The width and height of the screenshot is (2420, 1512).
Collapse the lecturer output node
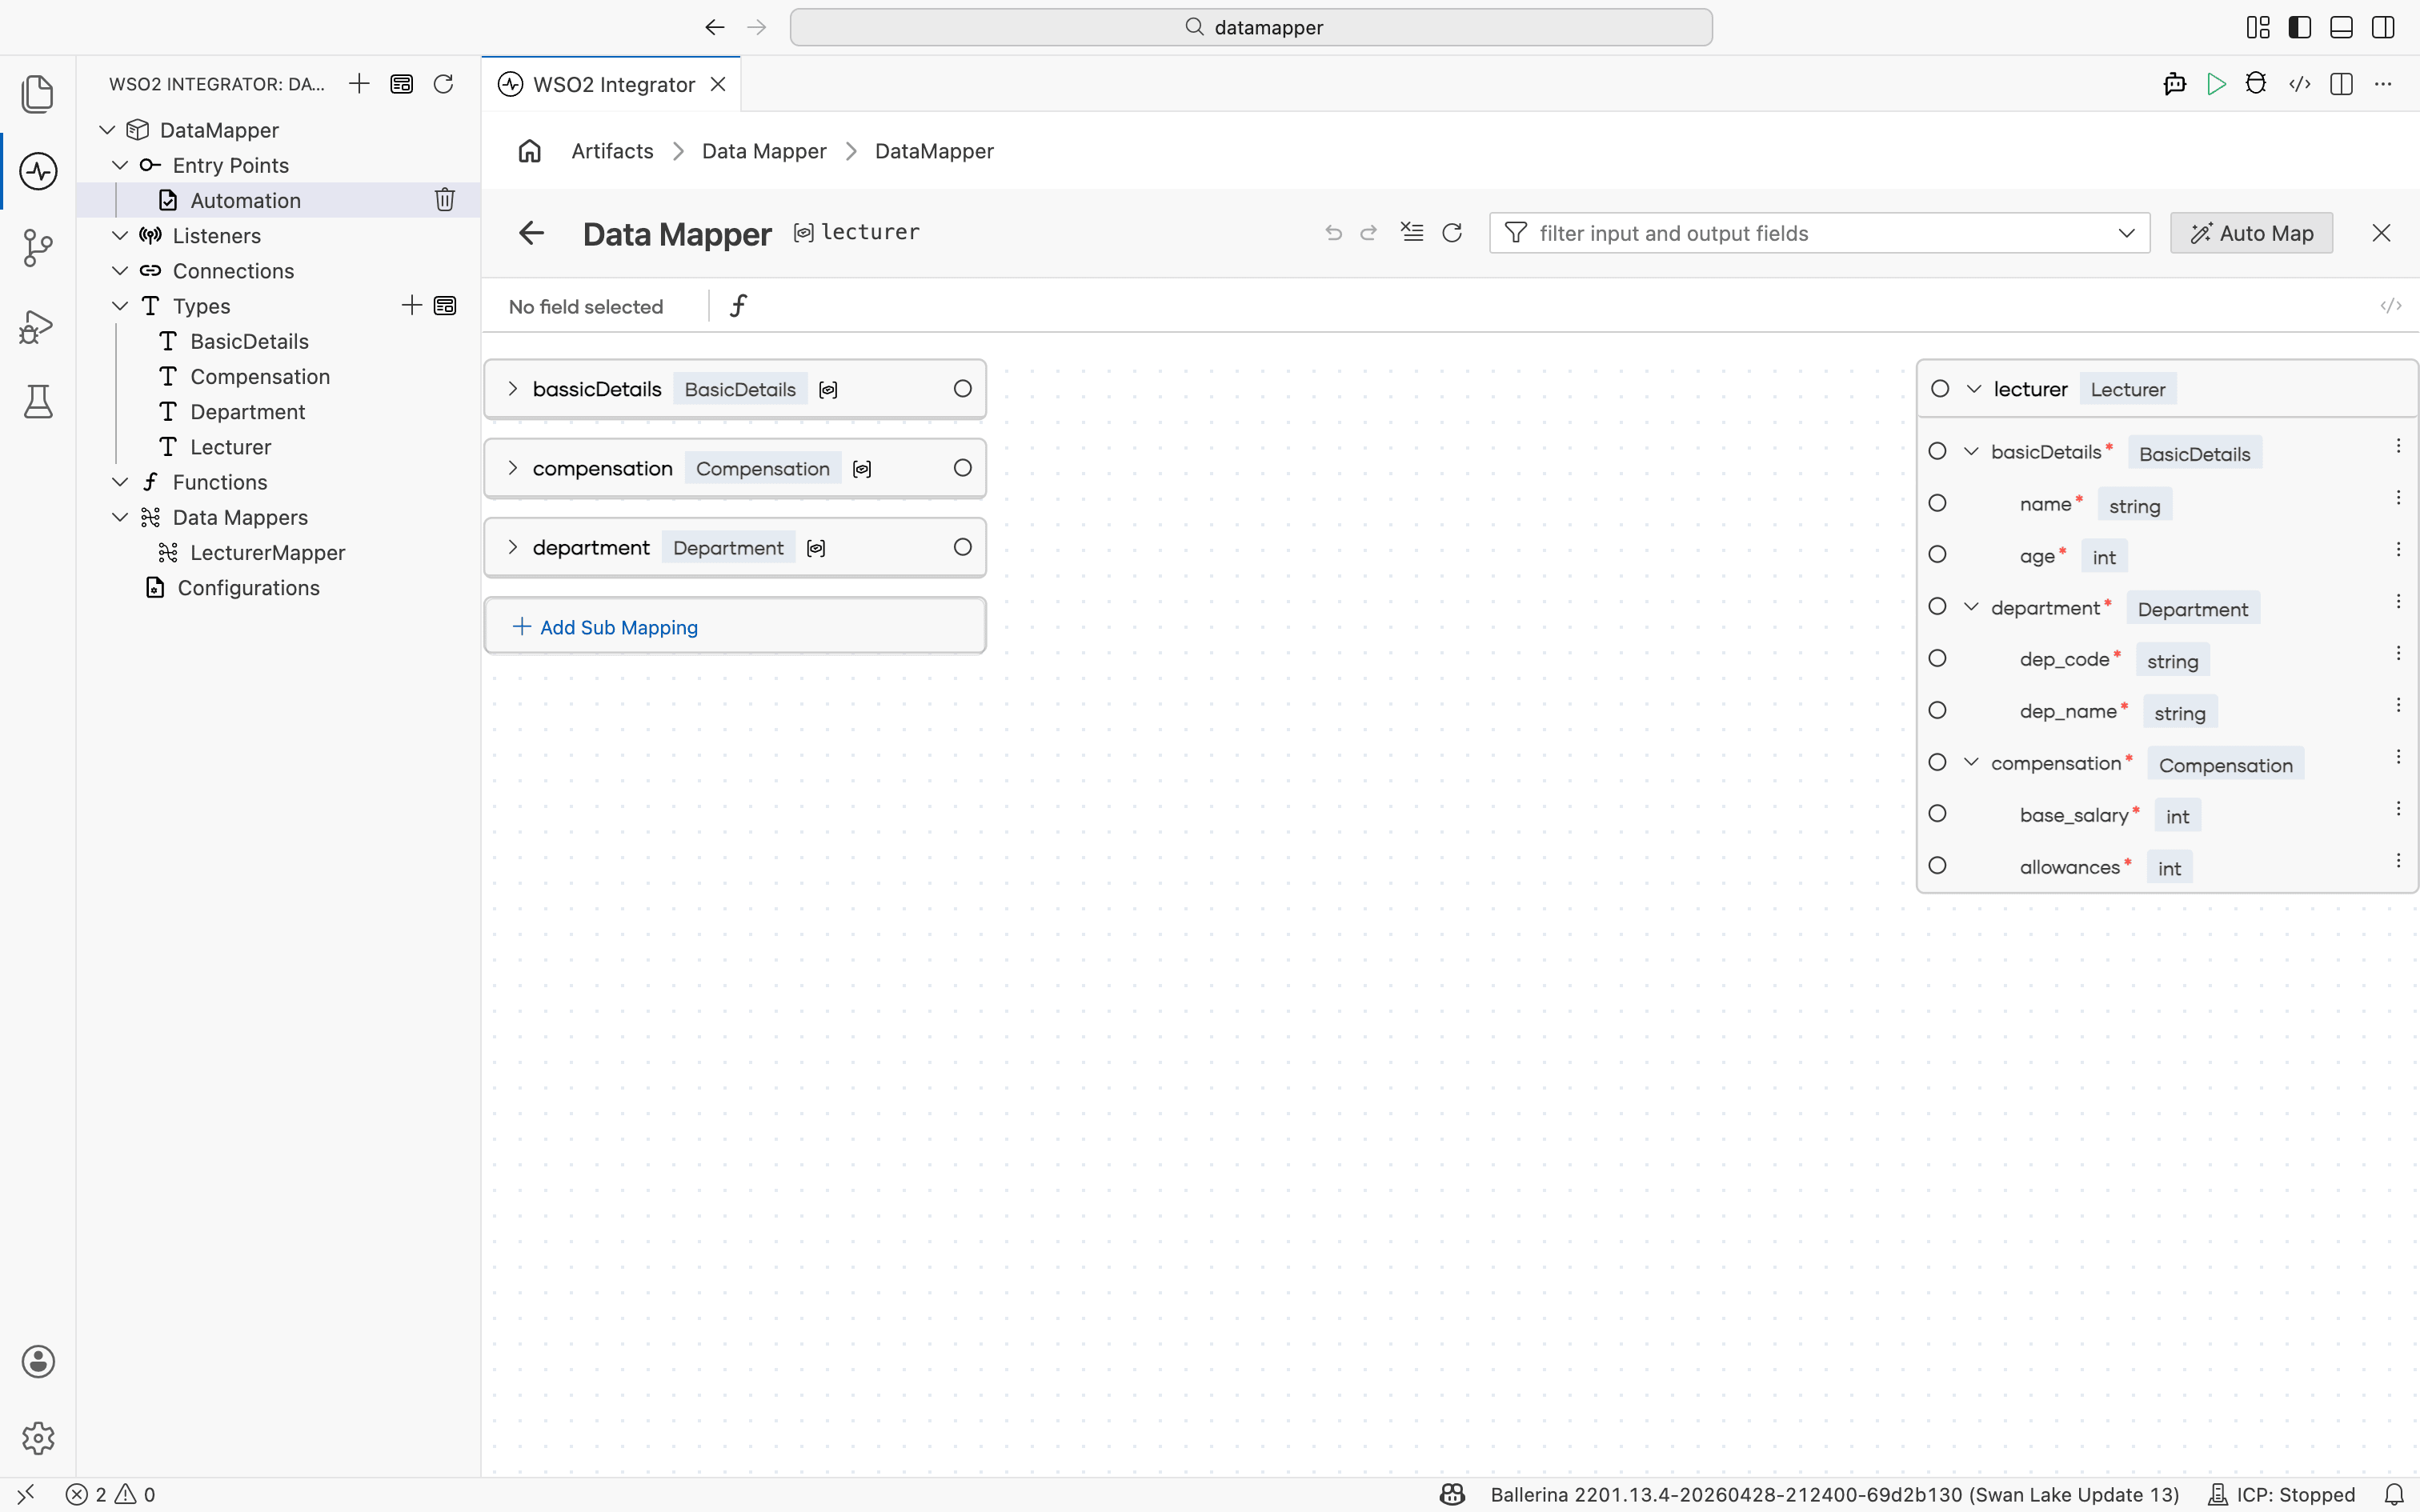pos(1974,389)
